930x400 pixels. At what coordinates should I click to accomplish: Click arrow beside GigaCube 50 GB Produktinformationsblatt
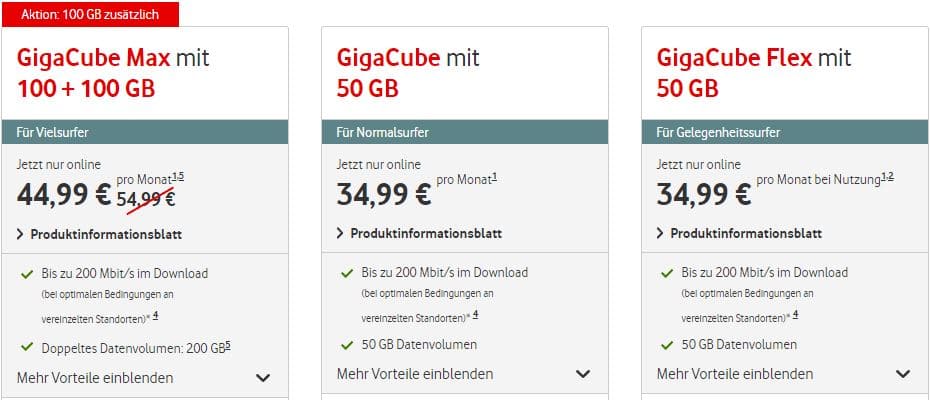(340, 233)
